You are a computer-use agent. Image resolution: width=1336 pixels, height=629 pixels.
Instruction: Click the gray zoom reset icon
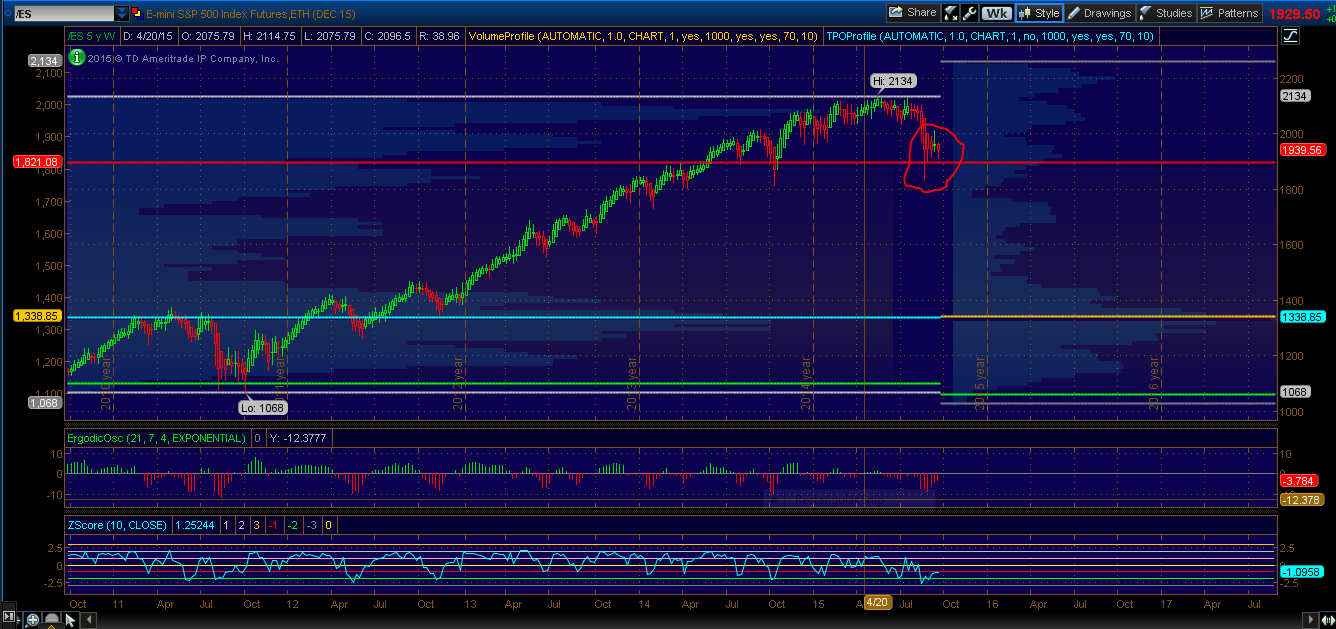[52, 619]
